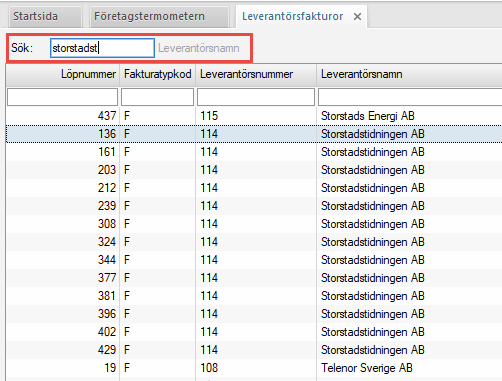Sort by the Leverantörsnummer column header
The width and height of the screenshot is (502, 381).
point(256,74)
